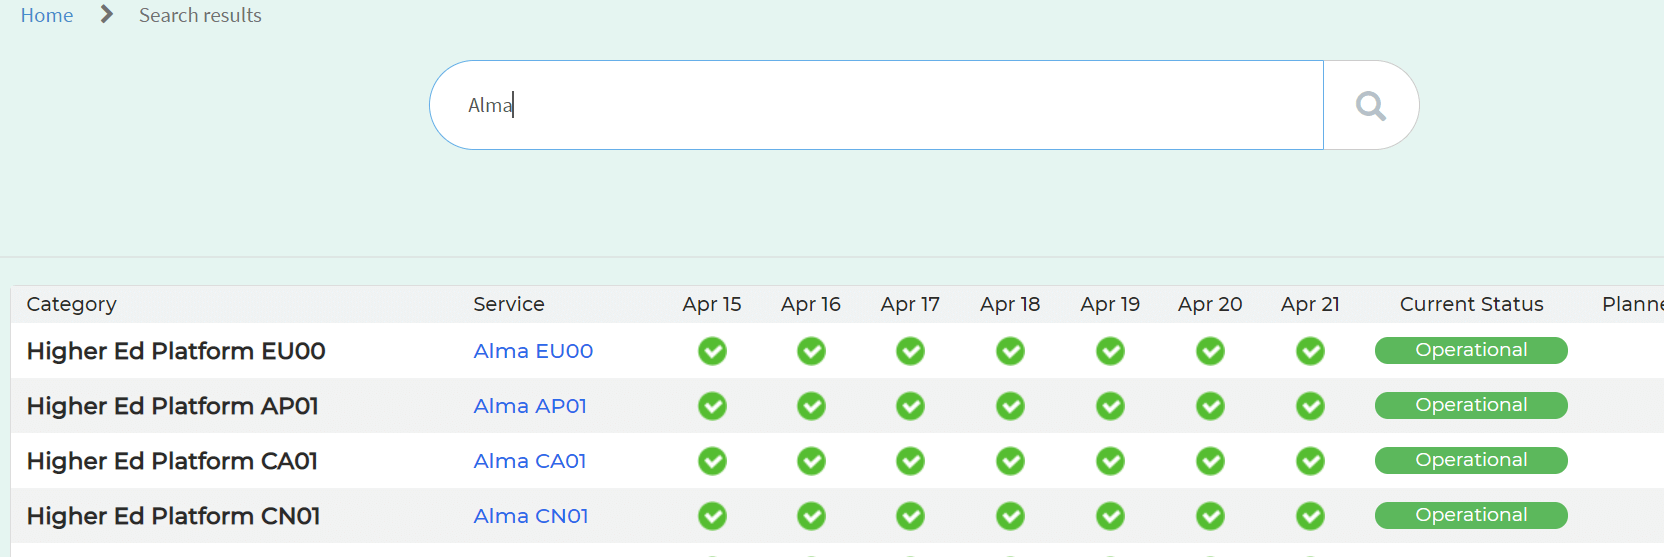The height and width of the screenshot is (557, 1664).
Task: Open the Alma CA01 service link
Action: click(530, 461)
